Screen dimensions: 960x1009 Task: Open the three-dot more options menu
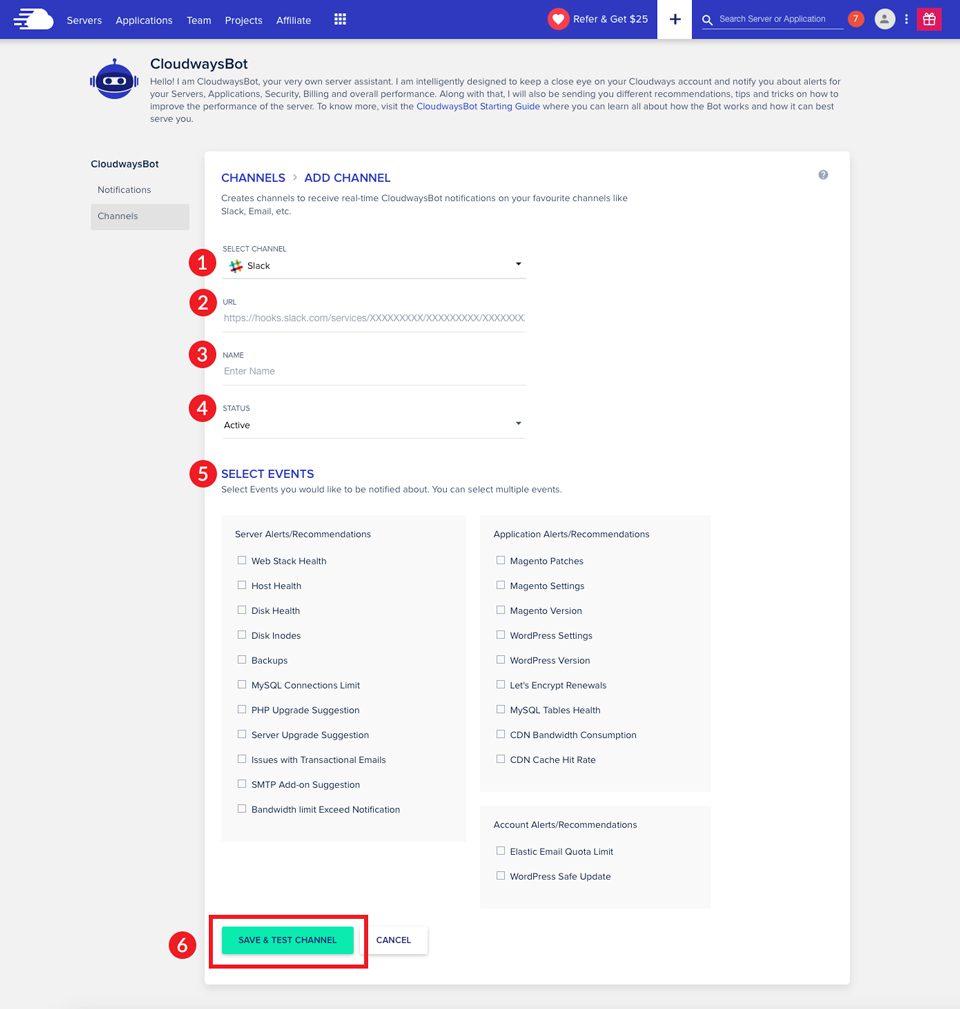(x=906, y=19)
